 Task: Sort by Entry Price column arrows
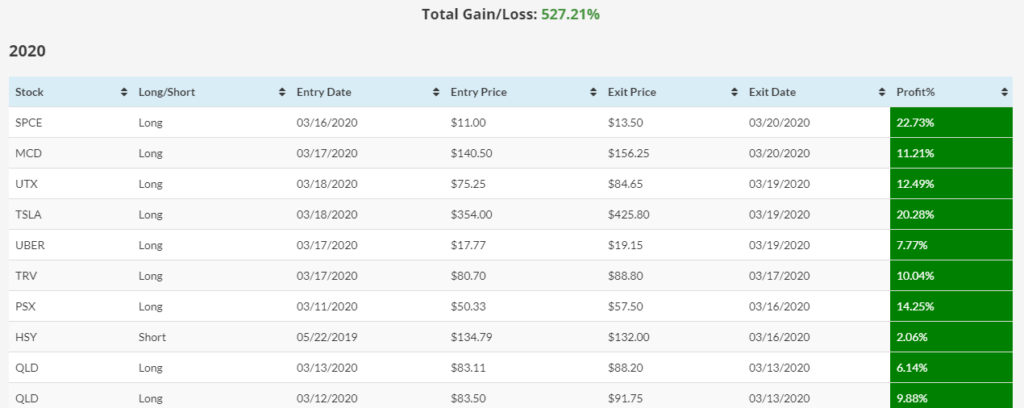pyautogui.click(x=593, y=93)
